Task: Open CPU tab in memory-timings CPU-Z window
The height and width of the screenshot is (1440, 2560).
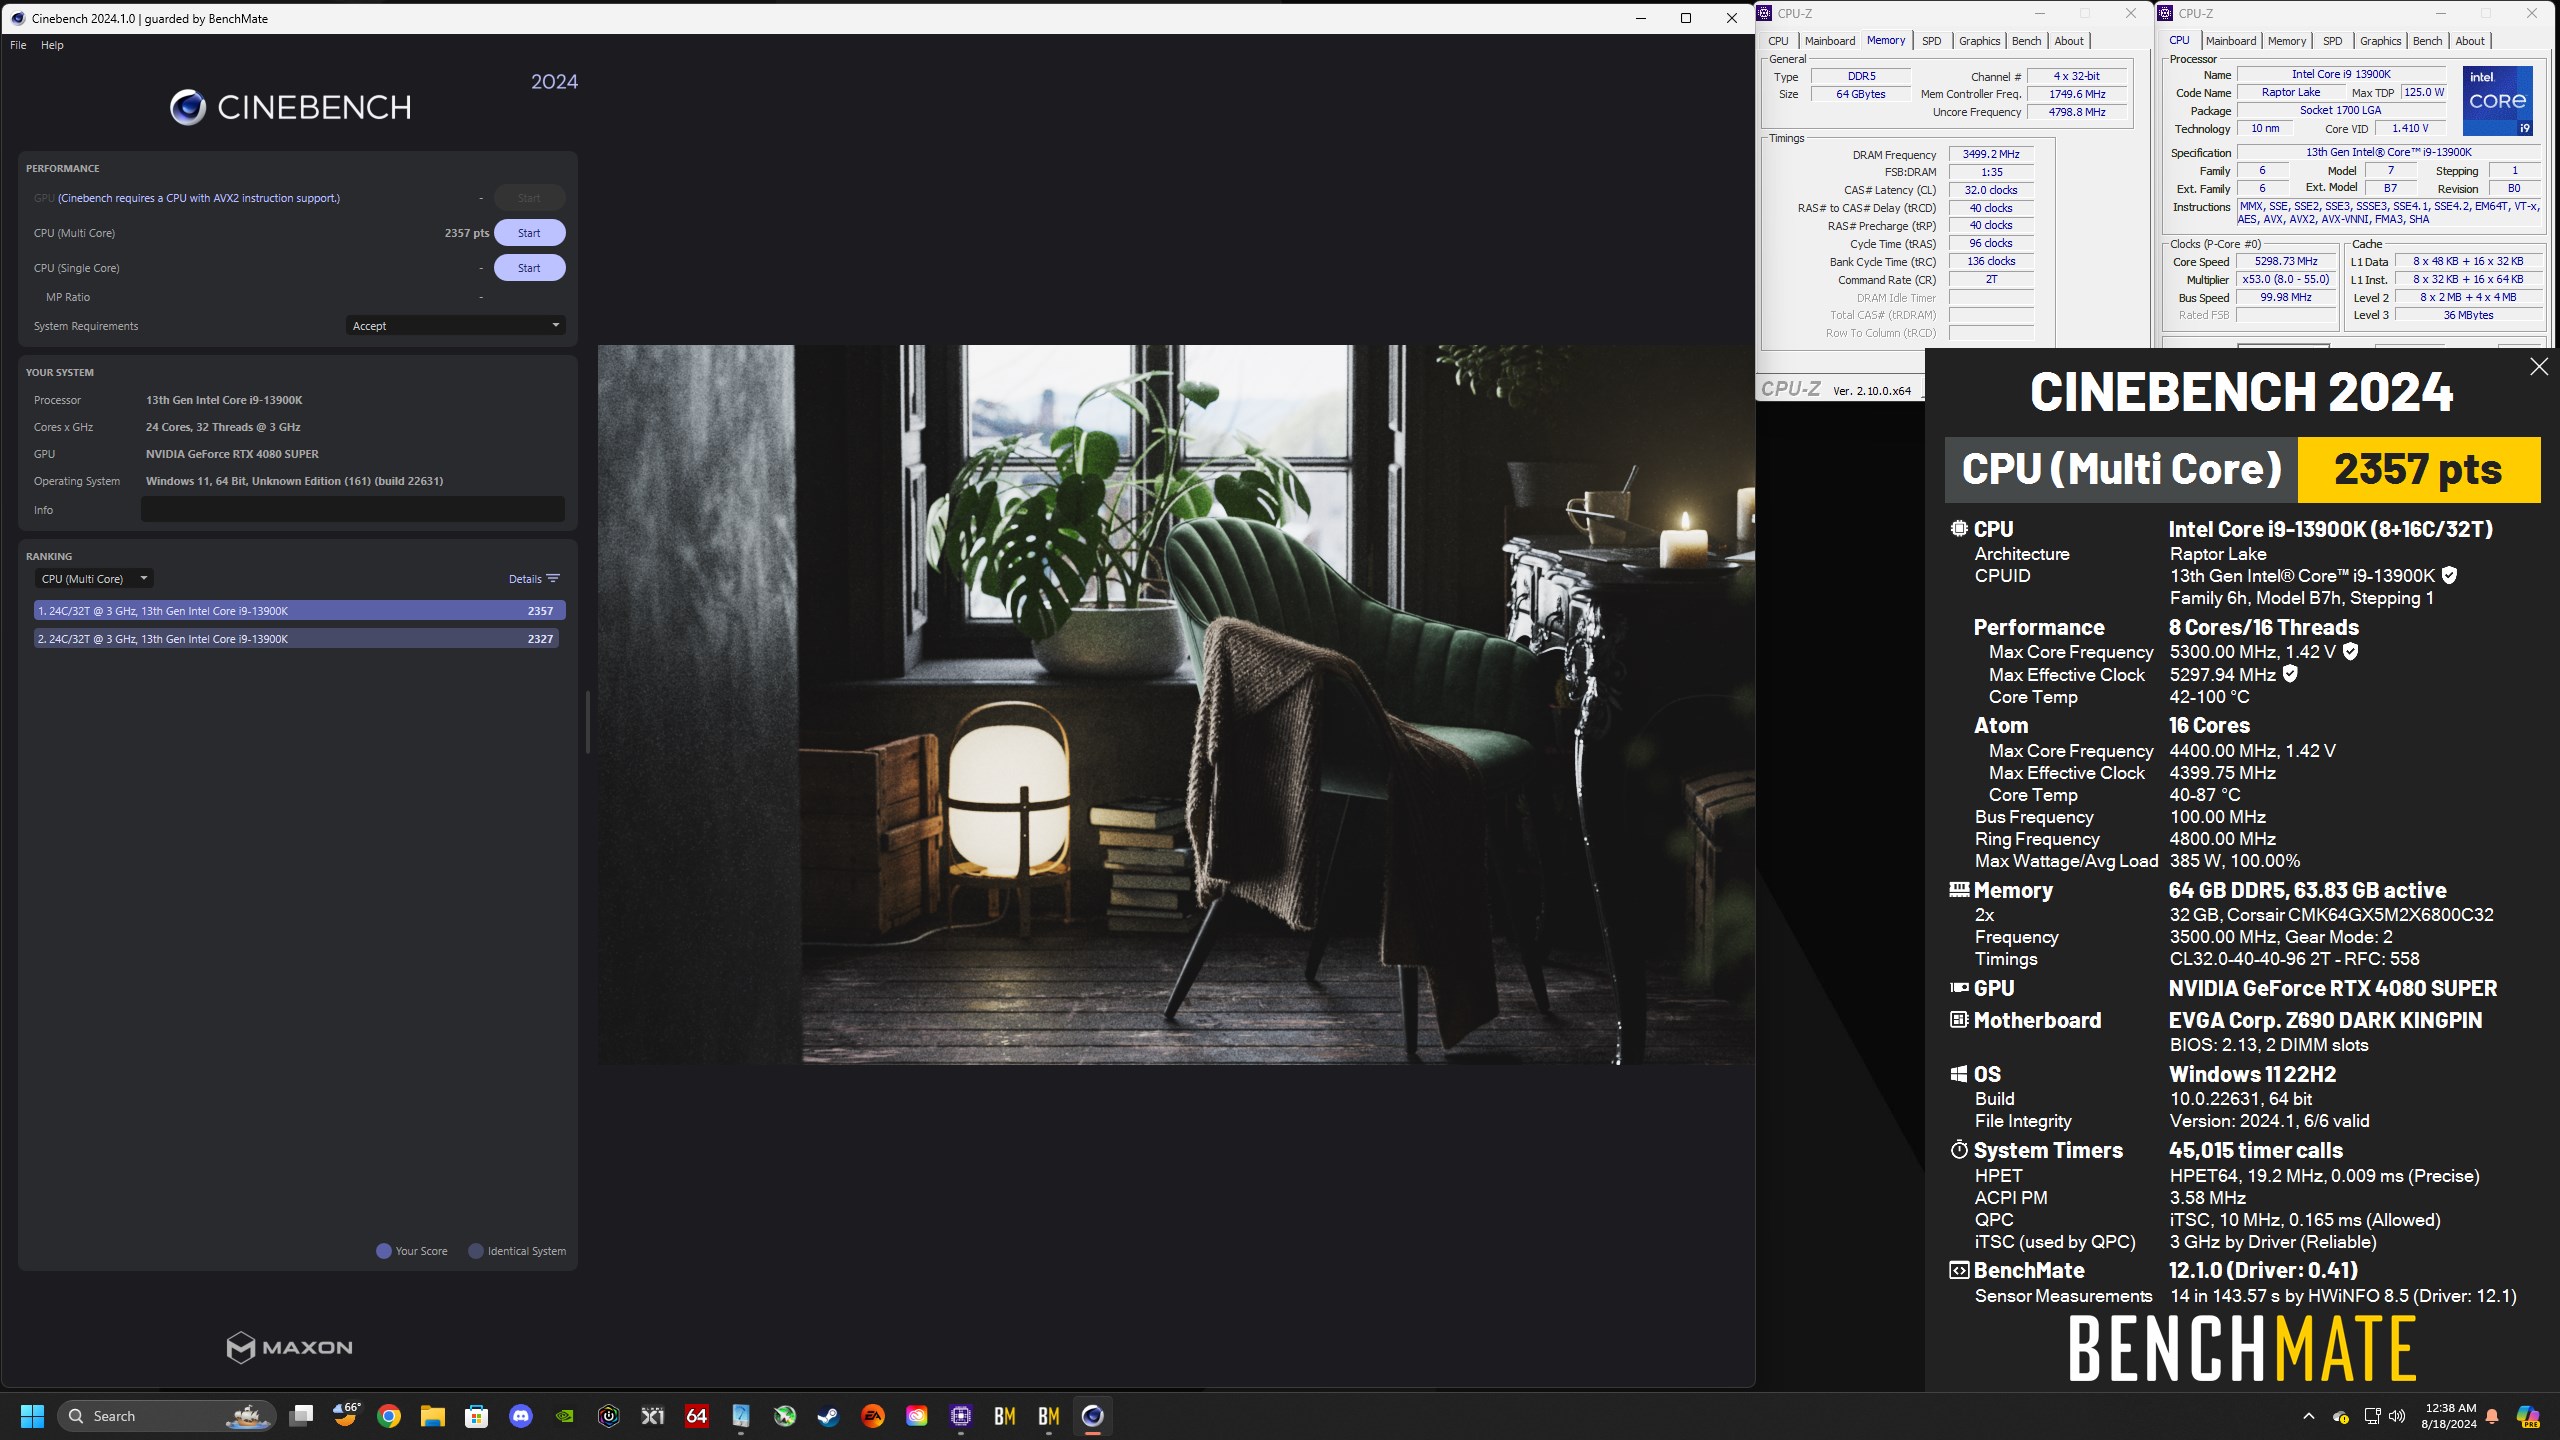Action: 1778,41
